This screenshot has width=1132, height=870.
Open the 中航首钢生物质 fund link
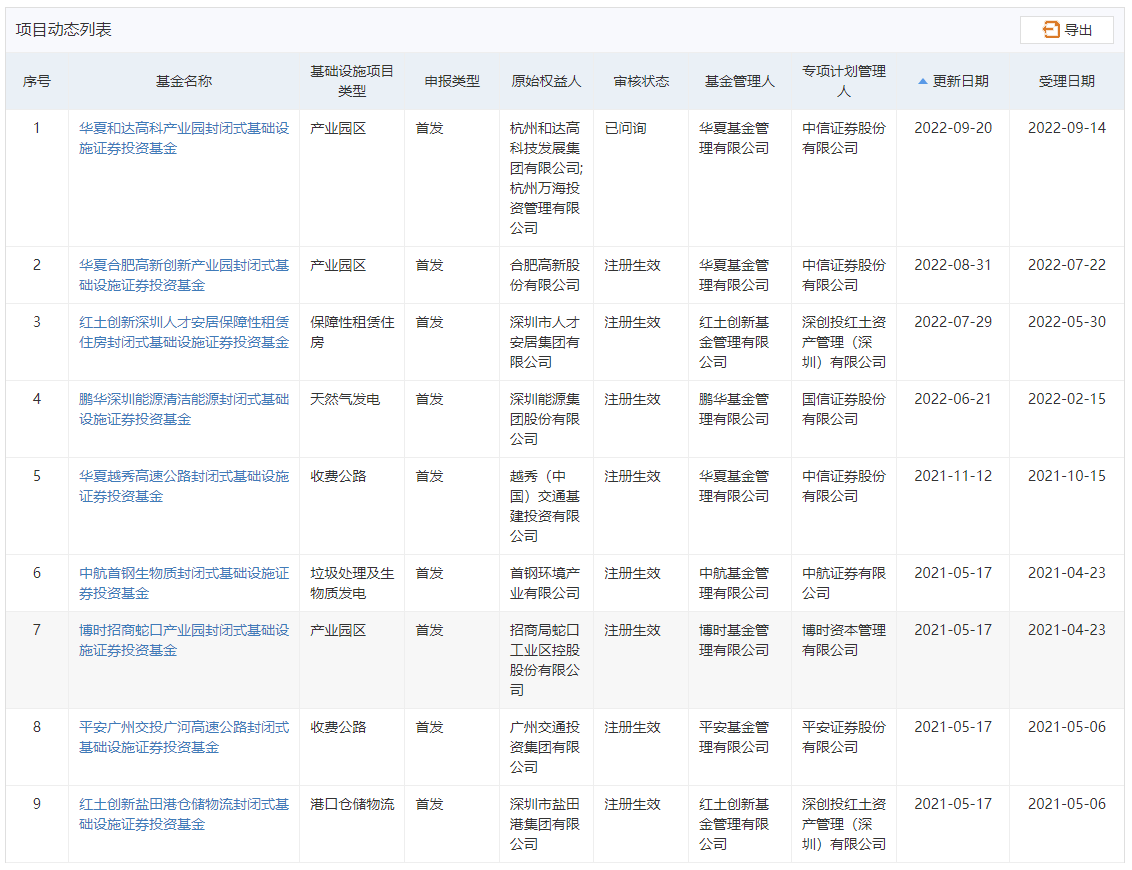(184, 583)
